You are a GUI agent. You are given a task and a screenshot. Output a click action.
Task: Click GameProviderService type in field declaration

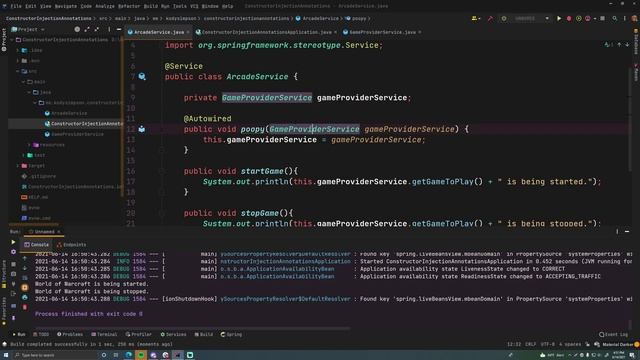pyautogui.click(x=267, y=98)
